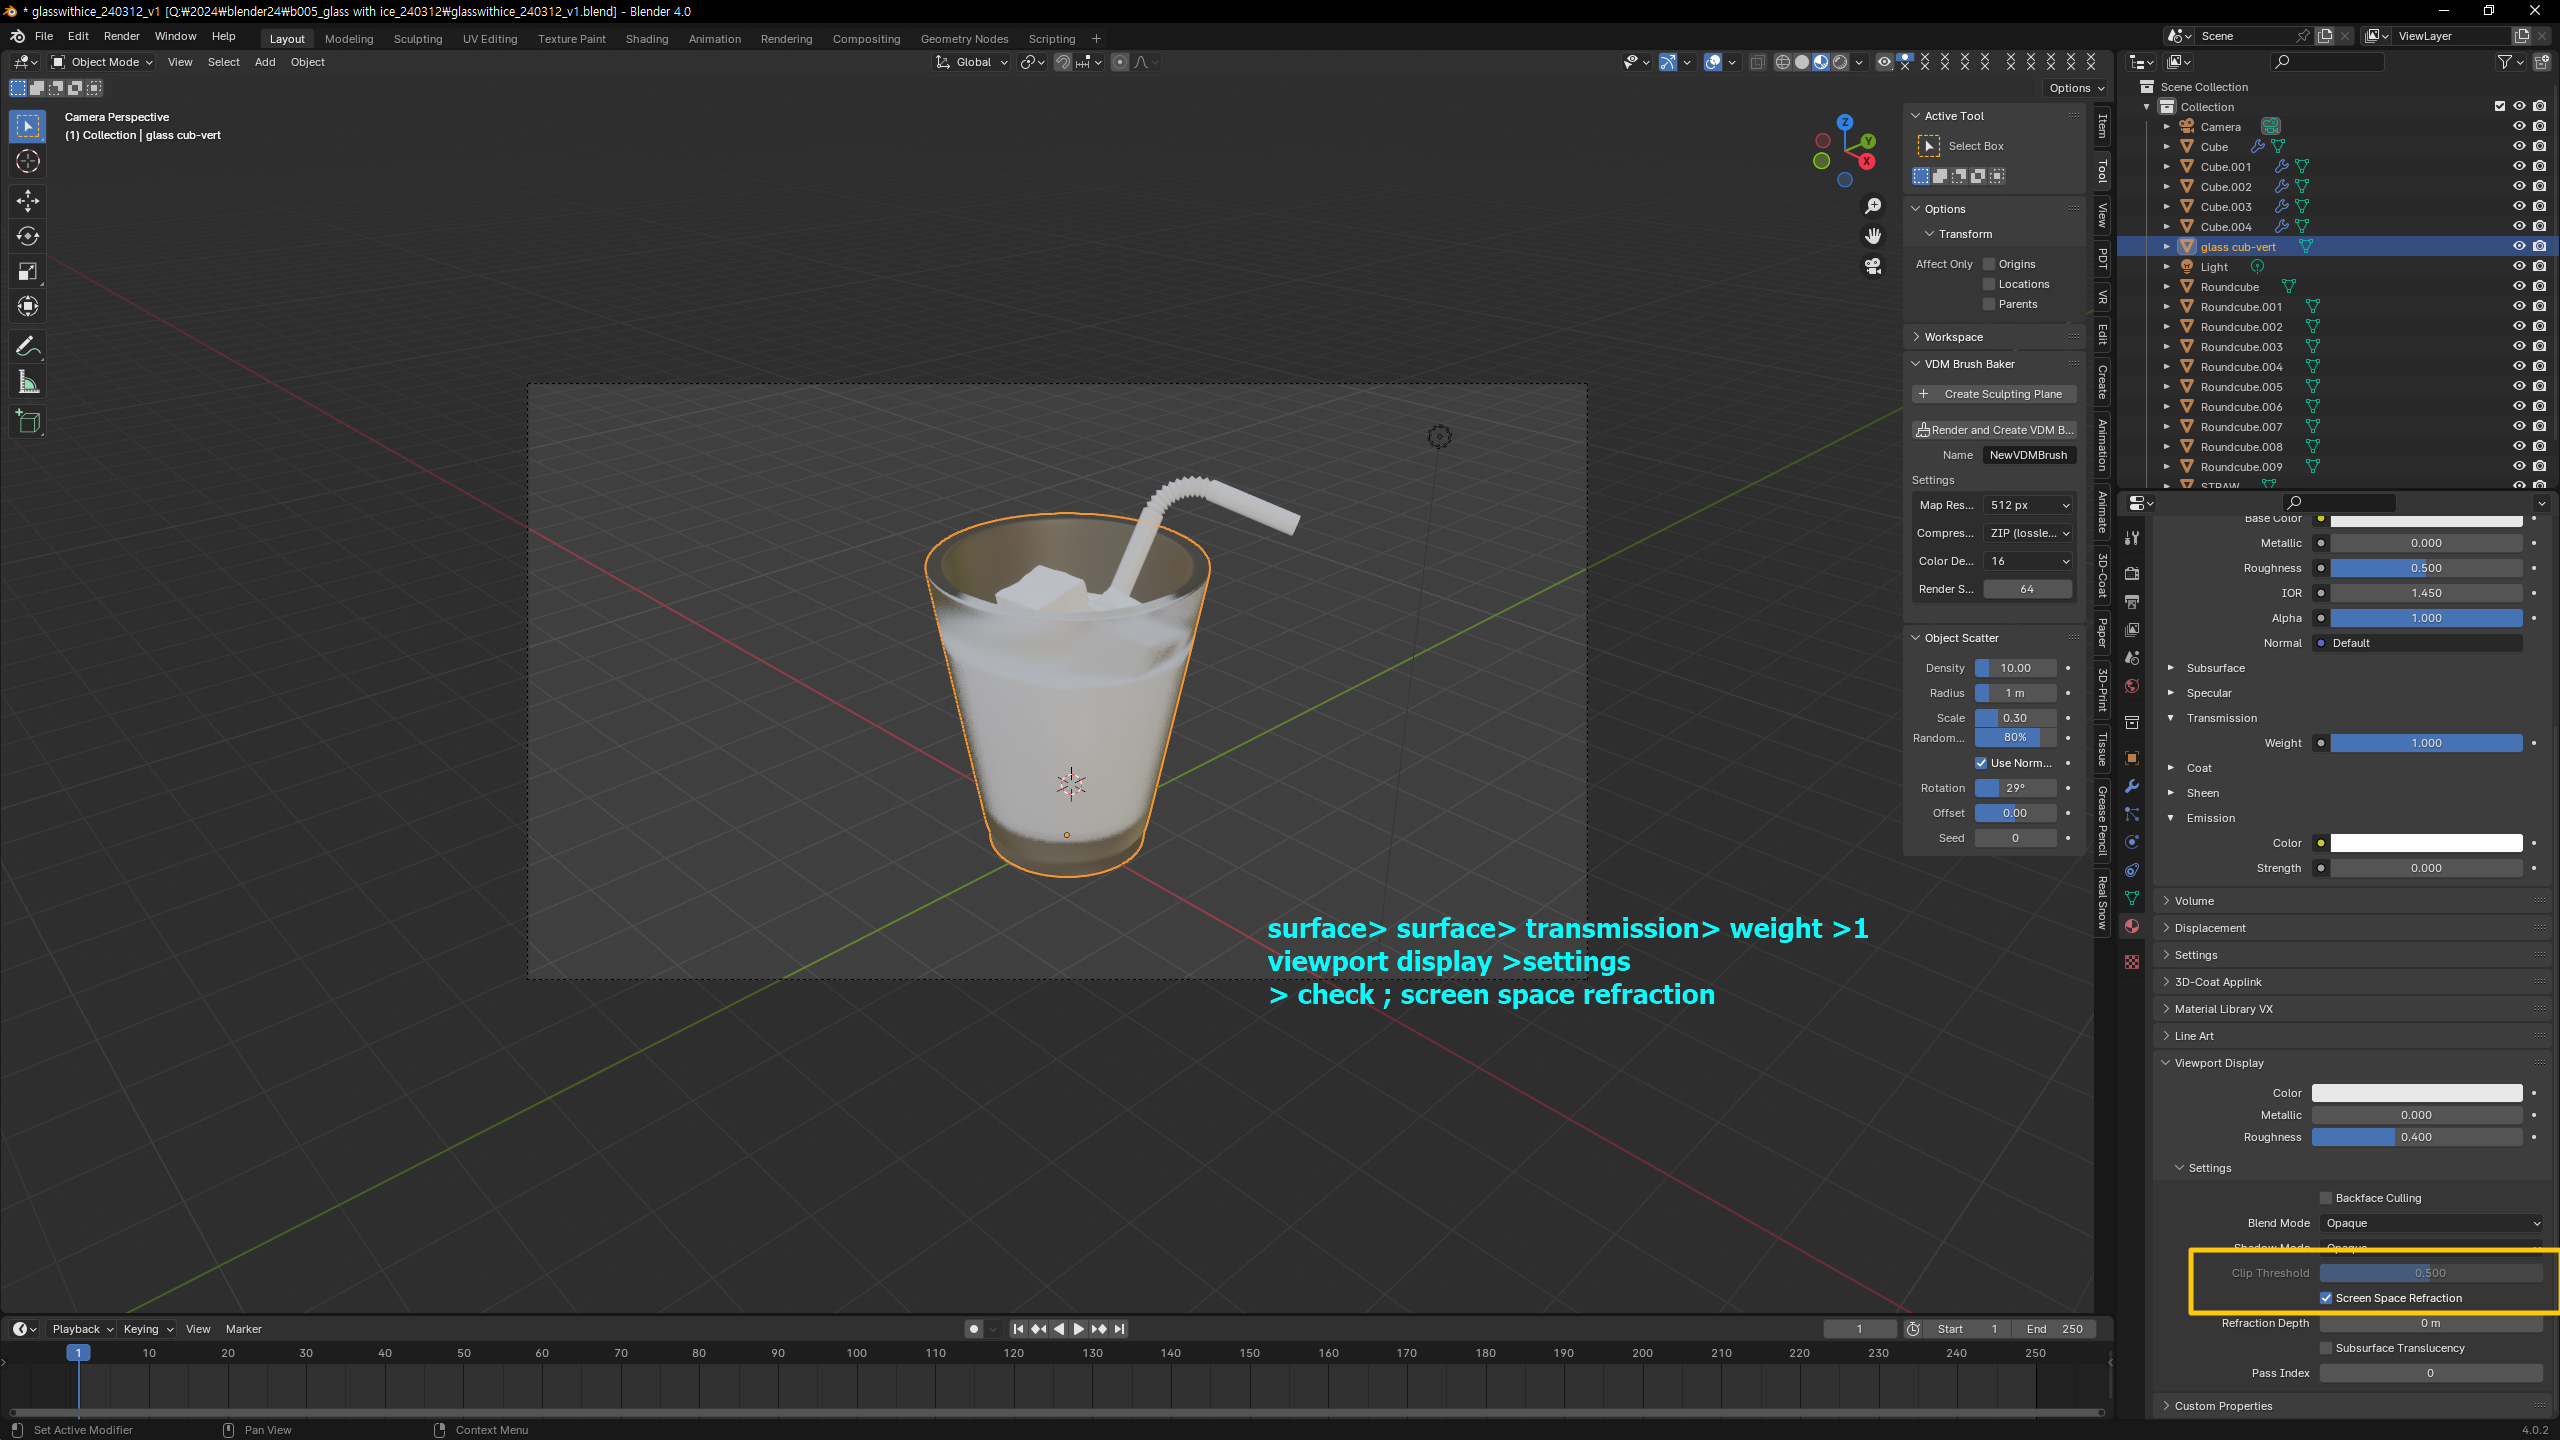This screenshot has width=2560, height=1440.
Task: Switch to the Shading workspace tab
Action: point(646,39)
